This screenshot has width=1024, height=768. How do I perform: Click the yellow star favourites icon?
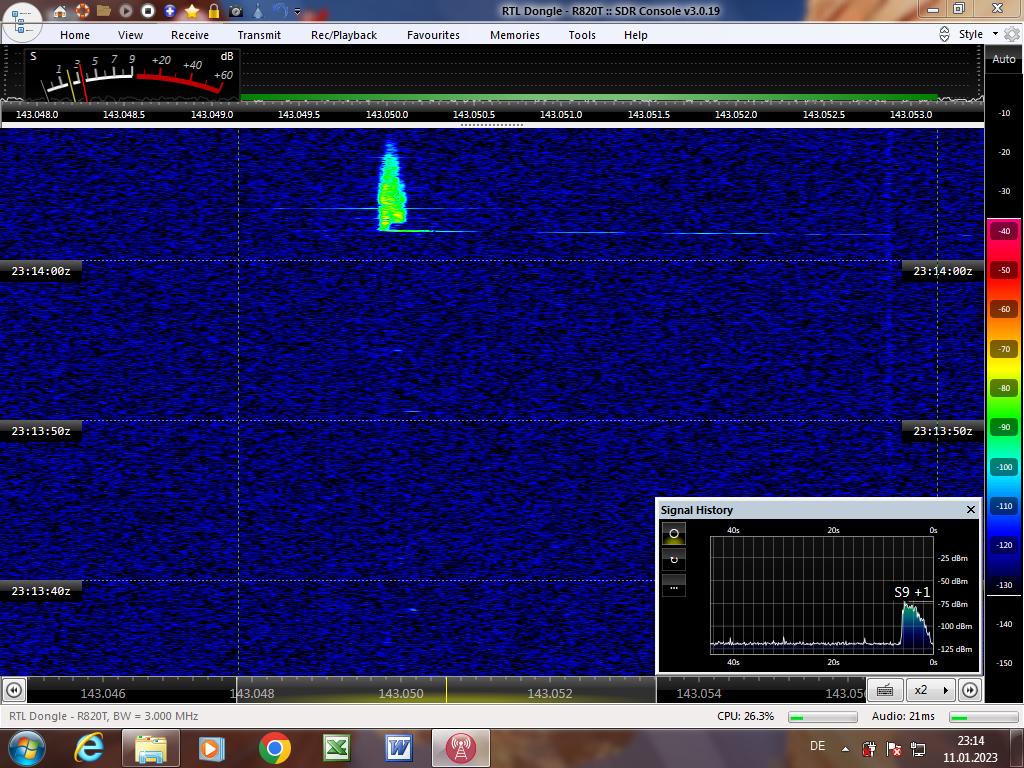(192, 11)
